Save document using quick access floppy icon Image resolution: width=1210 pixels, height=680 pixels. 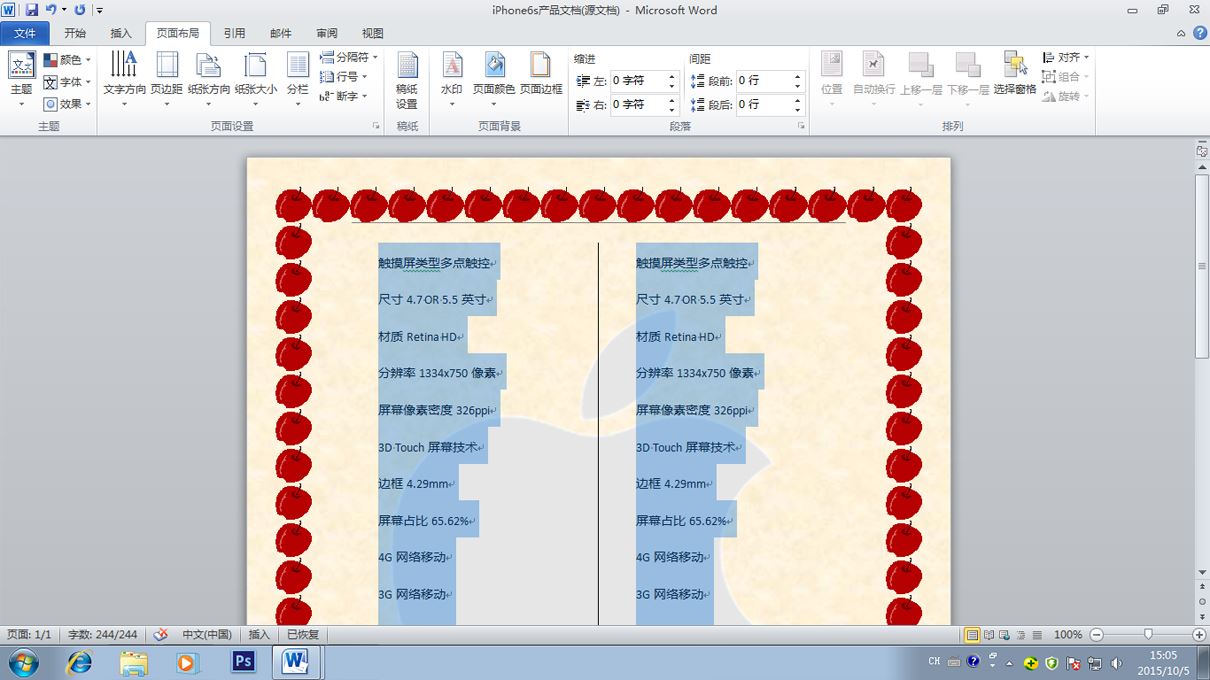pyautogui.click(x=32, y=10)
